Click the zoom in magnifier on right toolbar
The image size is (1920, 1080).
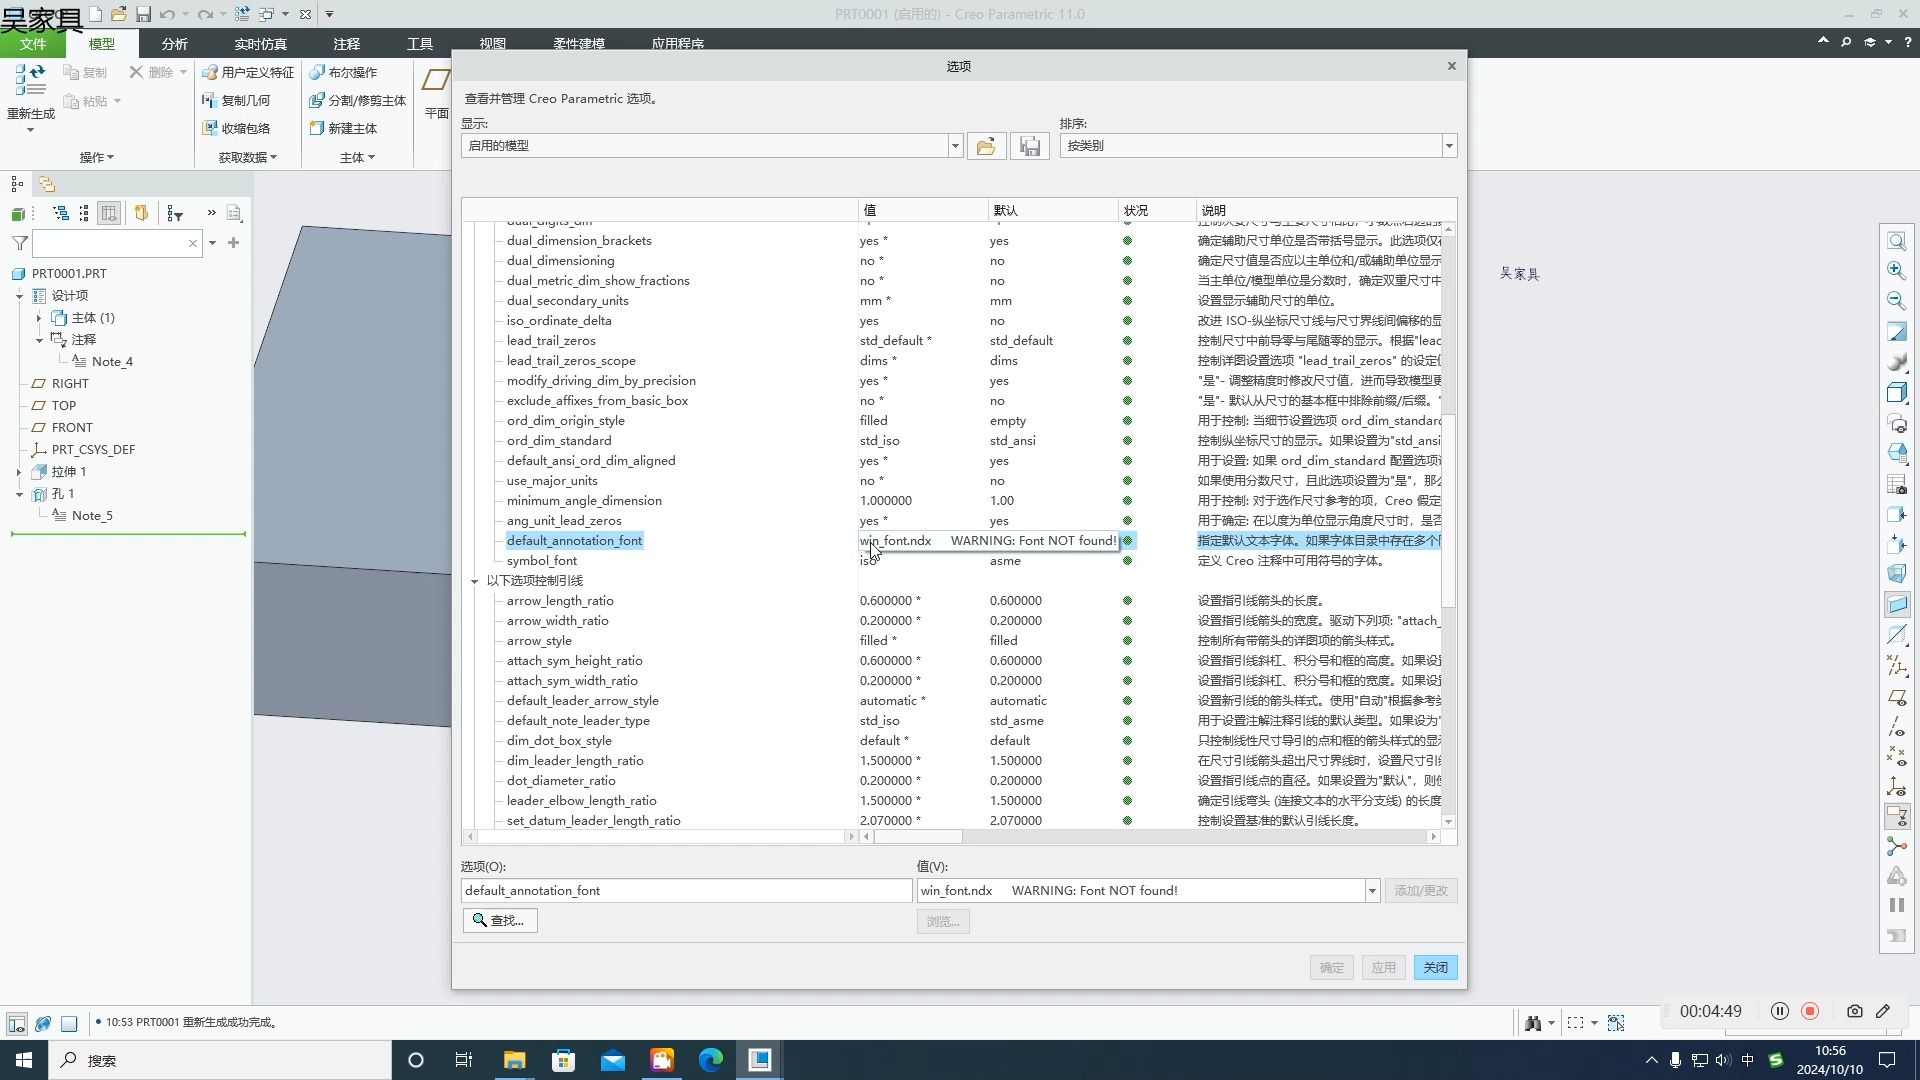click(1896, 271)
